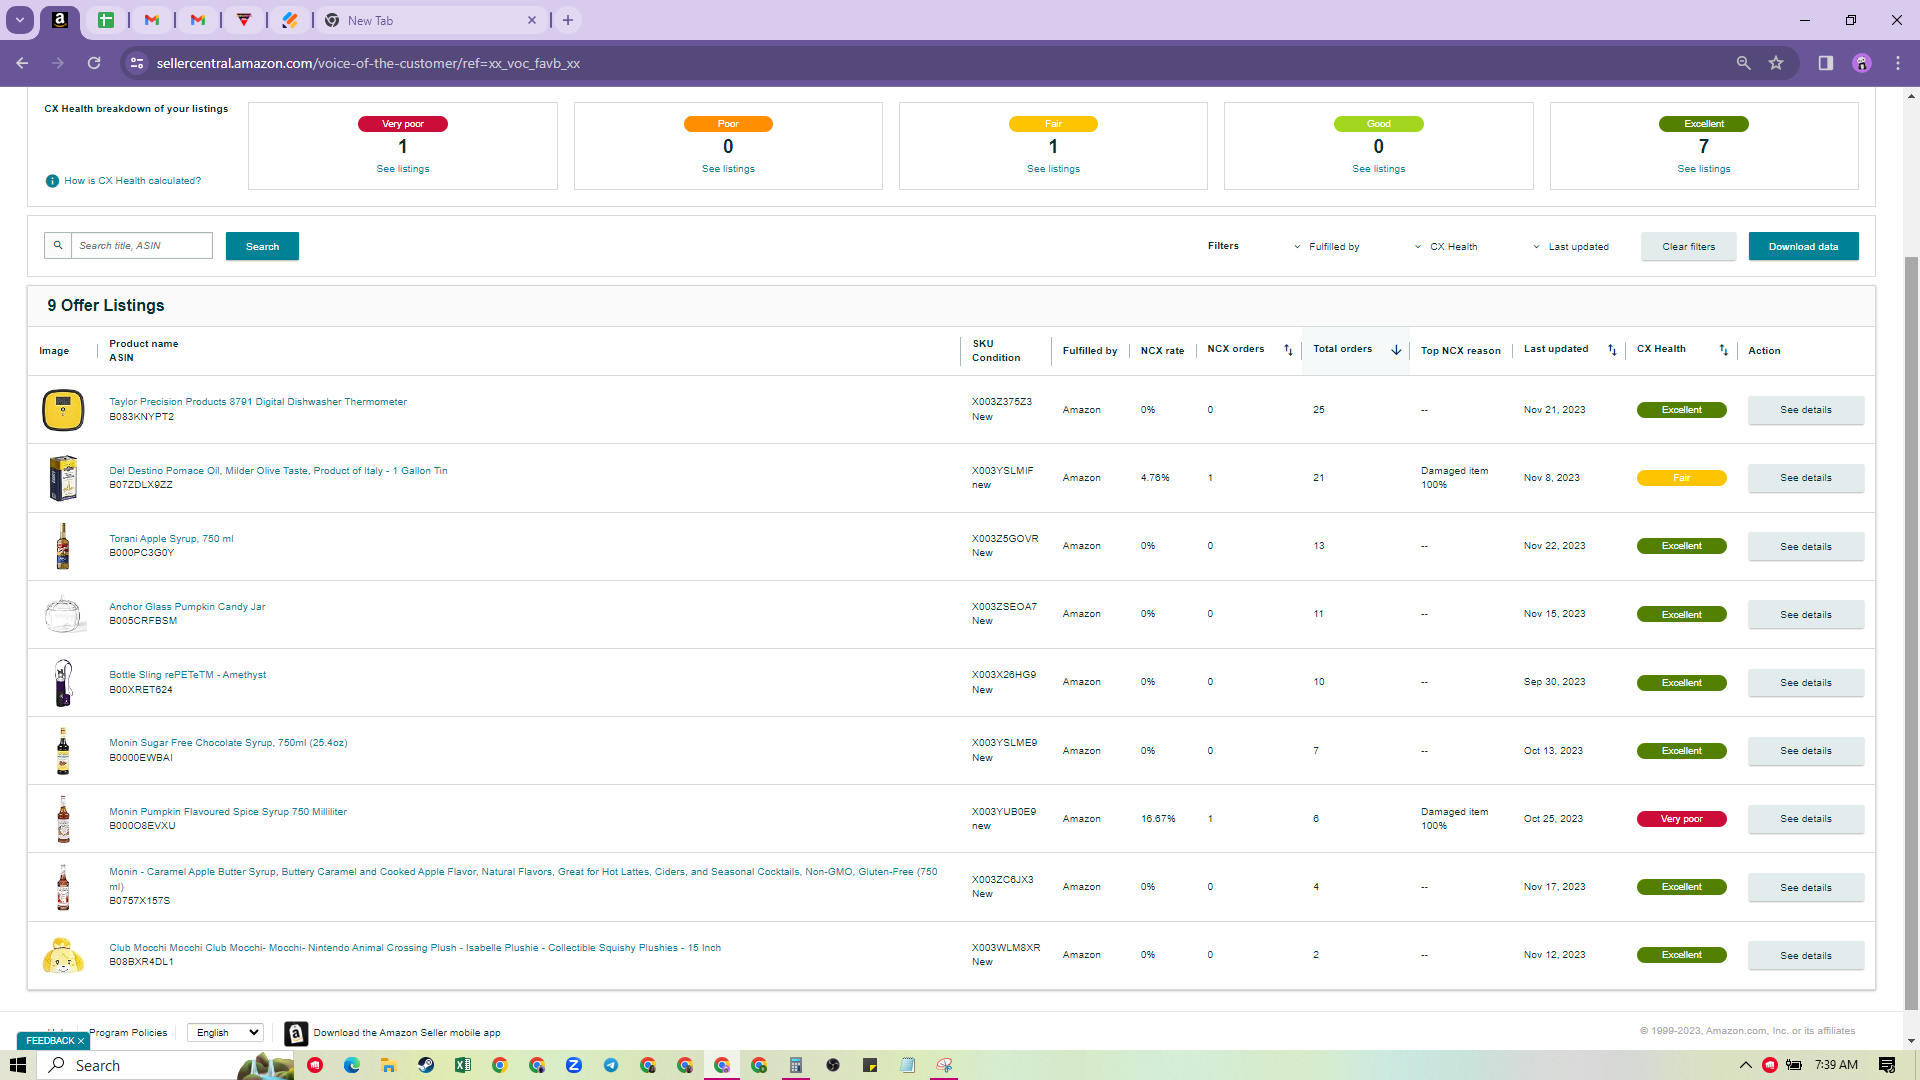Focus the Search title, ASIN field

click(x=141, y=245)
